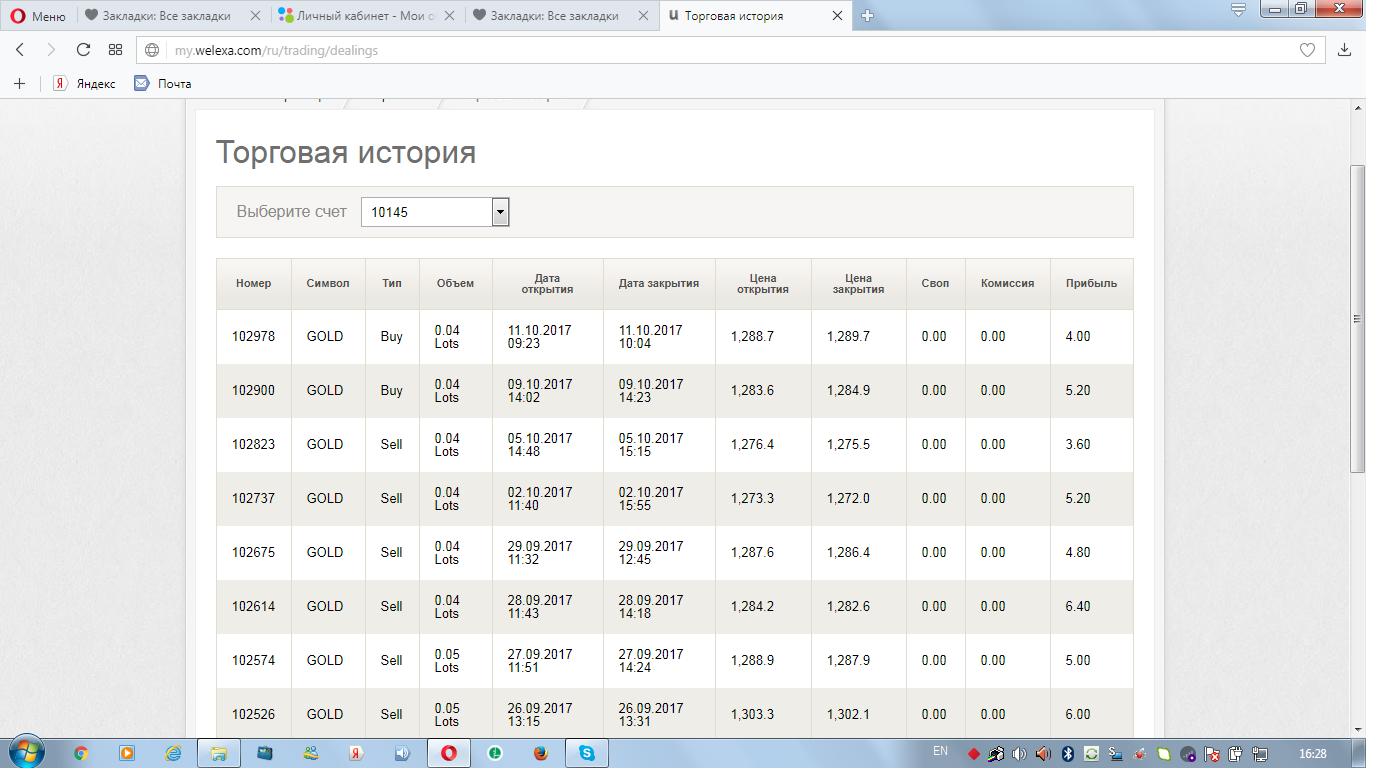Open a new tab with plus button

867,16
